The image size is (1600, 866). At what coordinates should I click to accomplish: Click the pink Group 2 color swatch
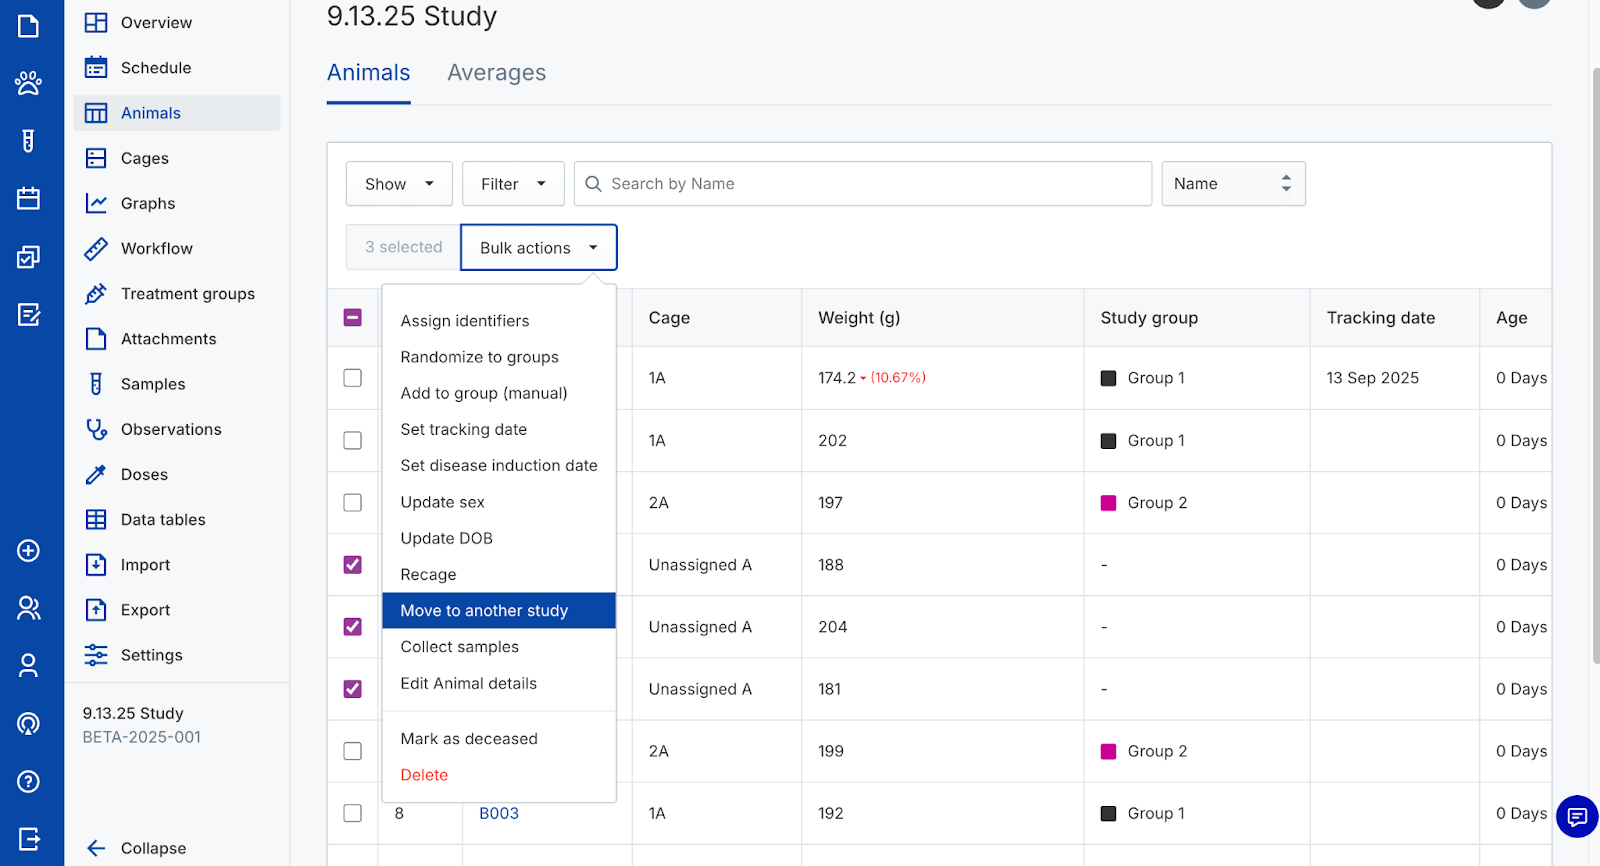[x=1108, y=503]
